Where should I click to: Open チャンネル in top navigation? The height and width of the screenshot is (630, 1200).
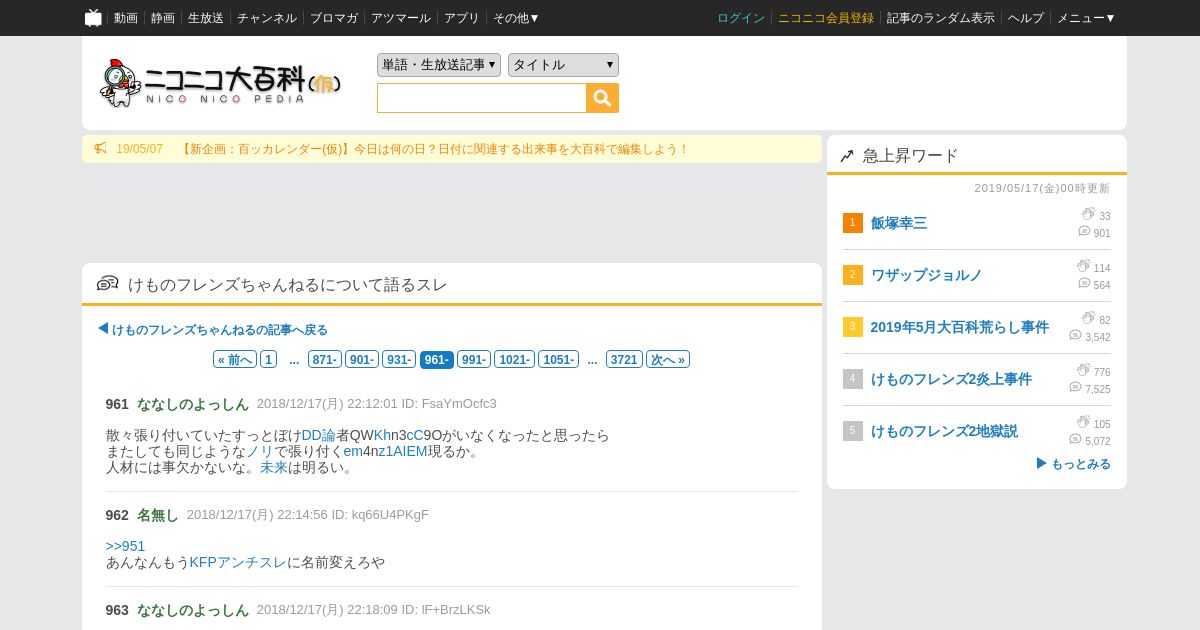(x=267, y=18)
